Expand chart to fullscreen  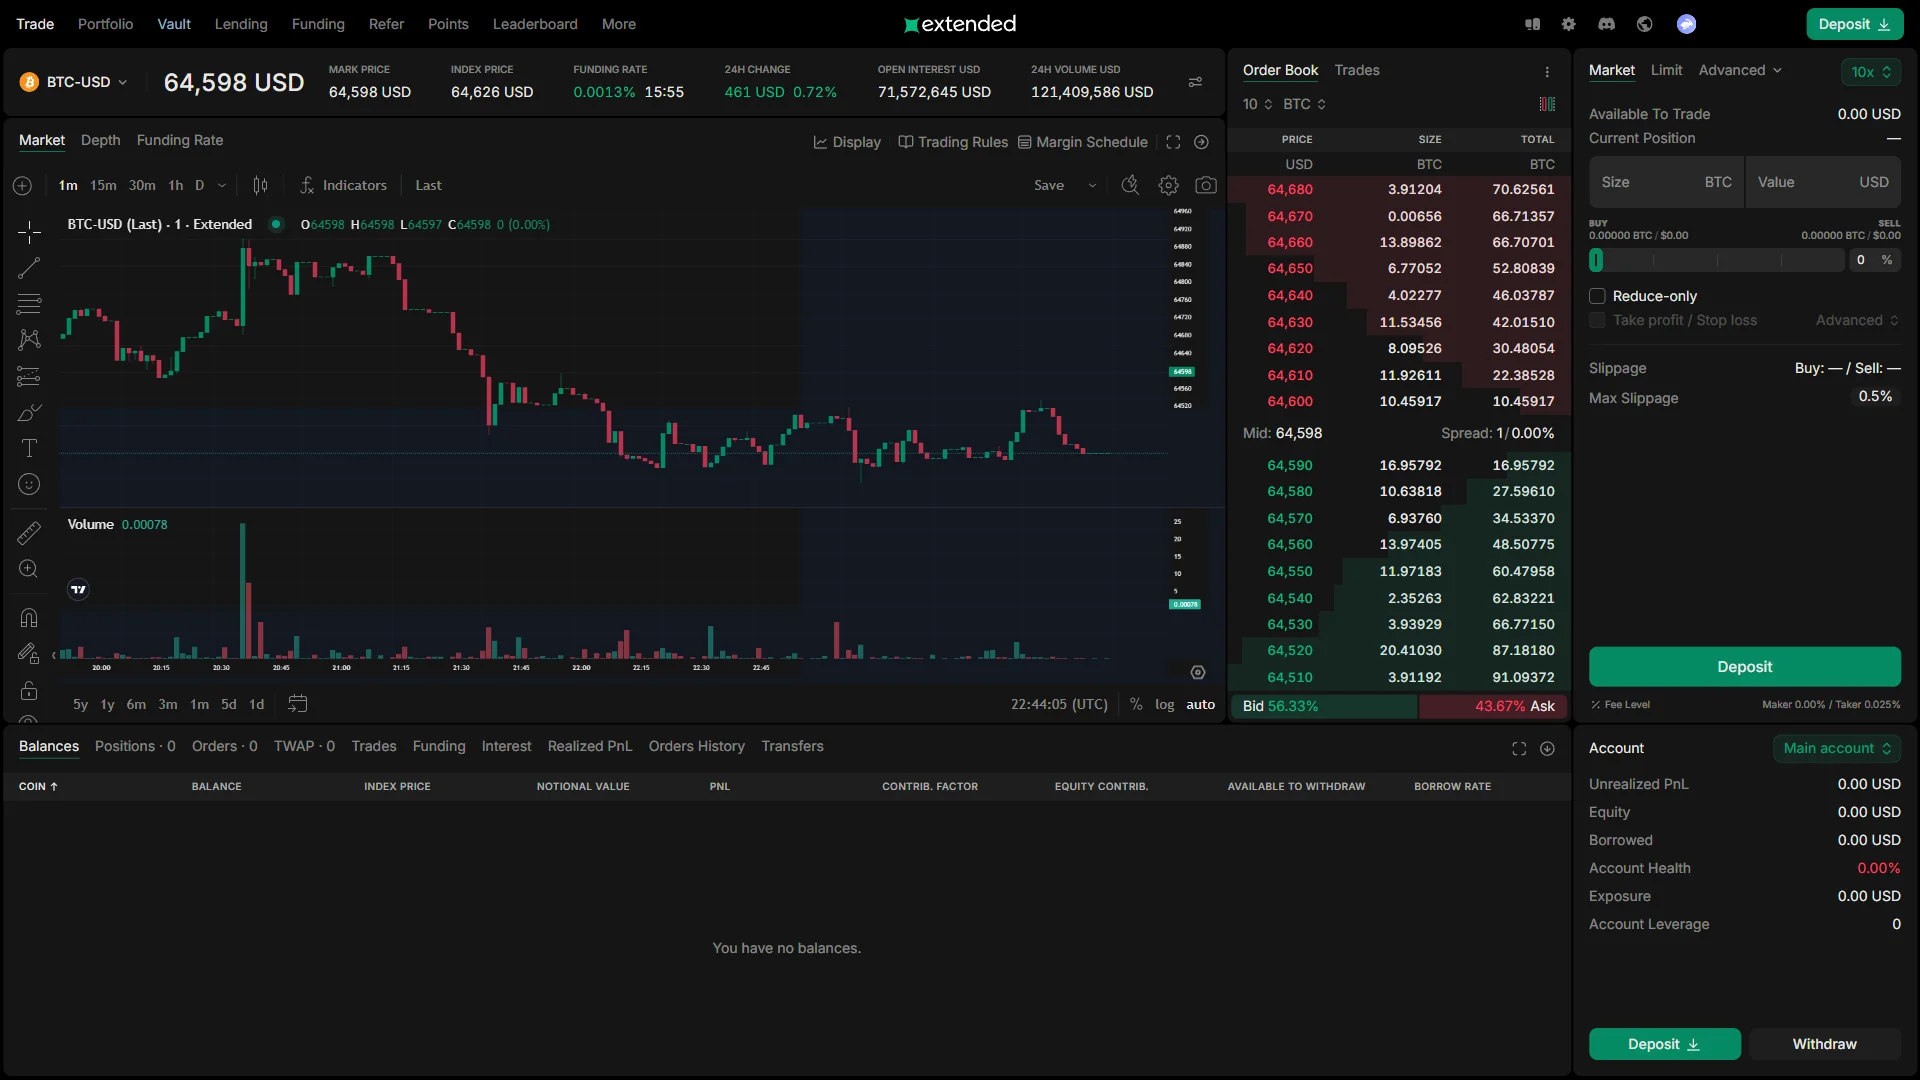coord(1173,142)
